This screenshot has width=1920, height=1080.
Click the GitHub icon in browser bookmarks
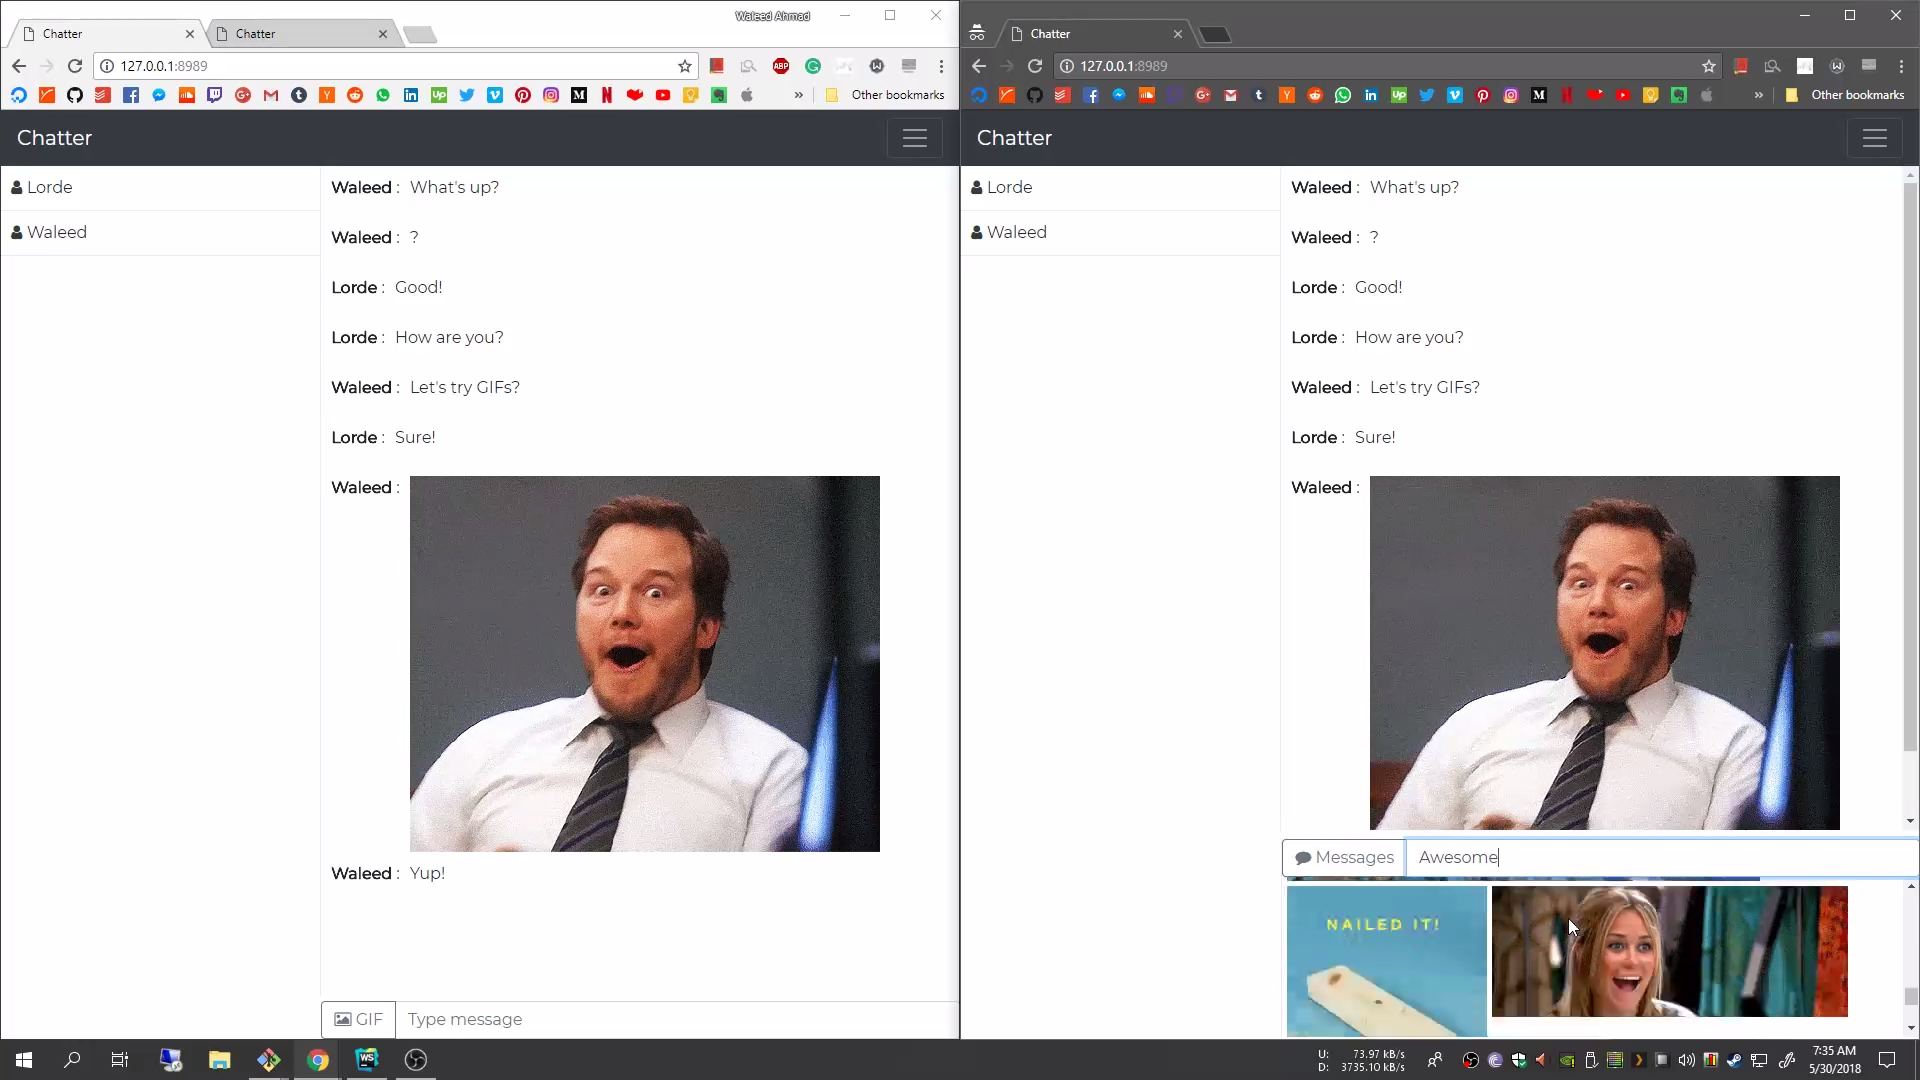coord(74,94)
